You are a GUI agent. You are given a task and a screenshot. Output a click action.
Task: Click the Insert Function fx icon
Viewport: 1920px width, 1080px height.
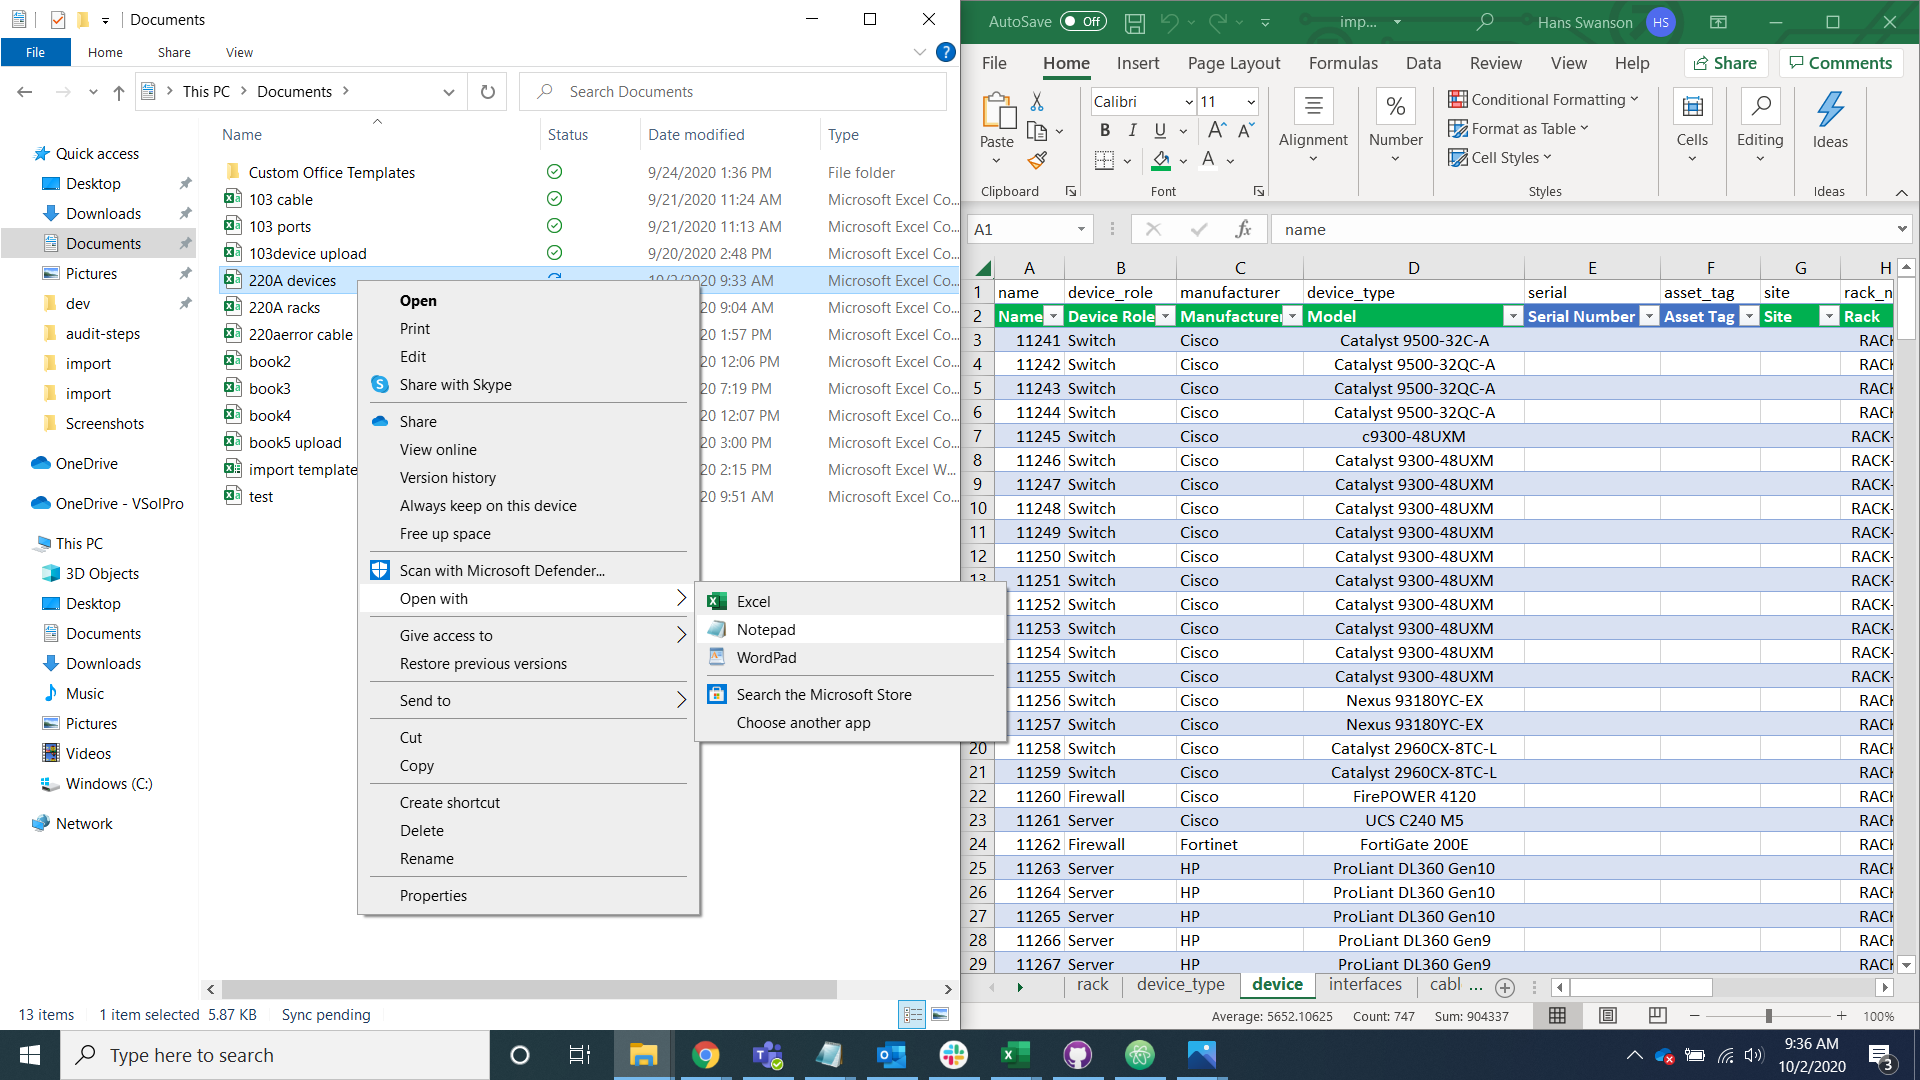tap(1243, 229)
